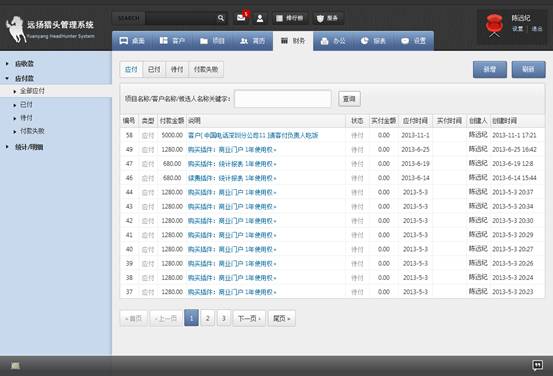The image size is (553, 376).
Task: Click 上一页 previous page button
Action: [x=166, y=318]
